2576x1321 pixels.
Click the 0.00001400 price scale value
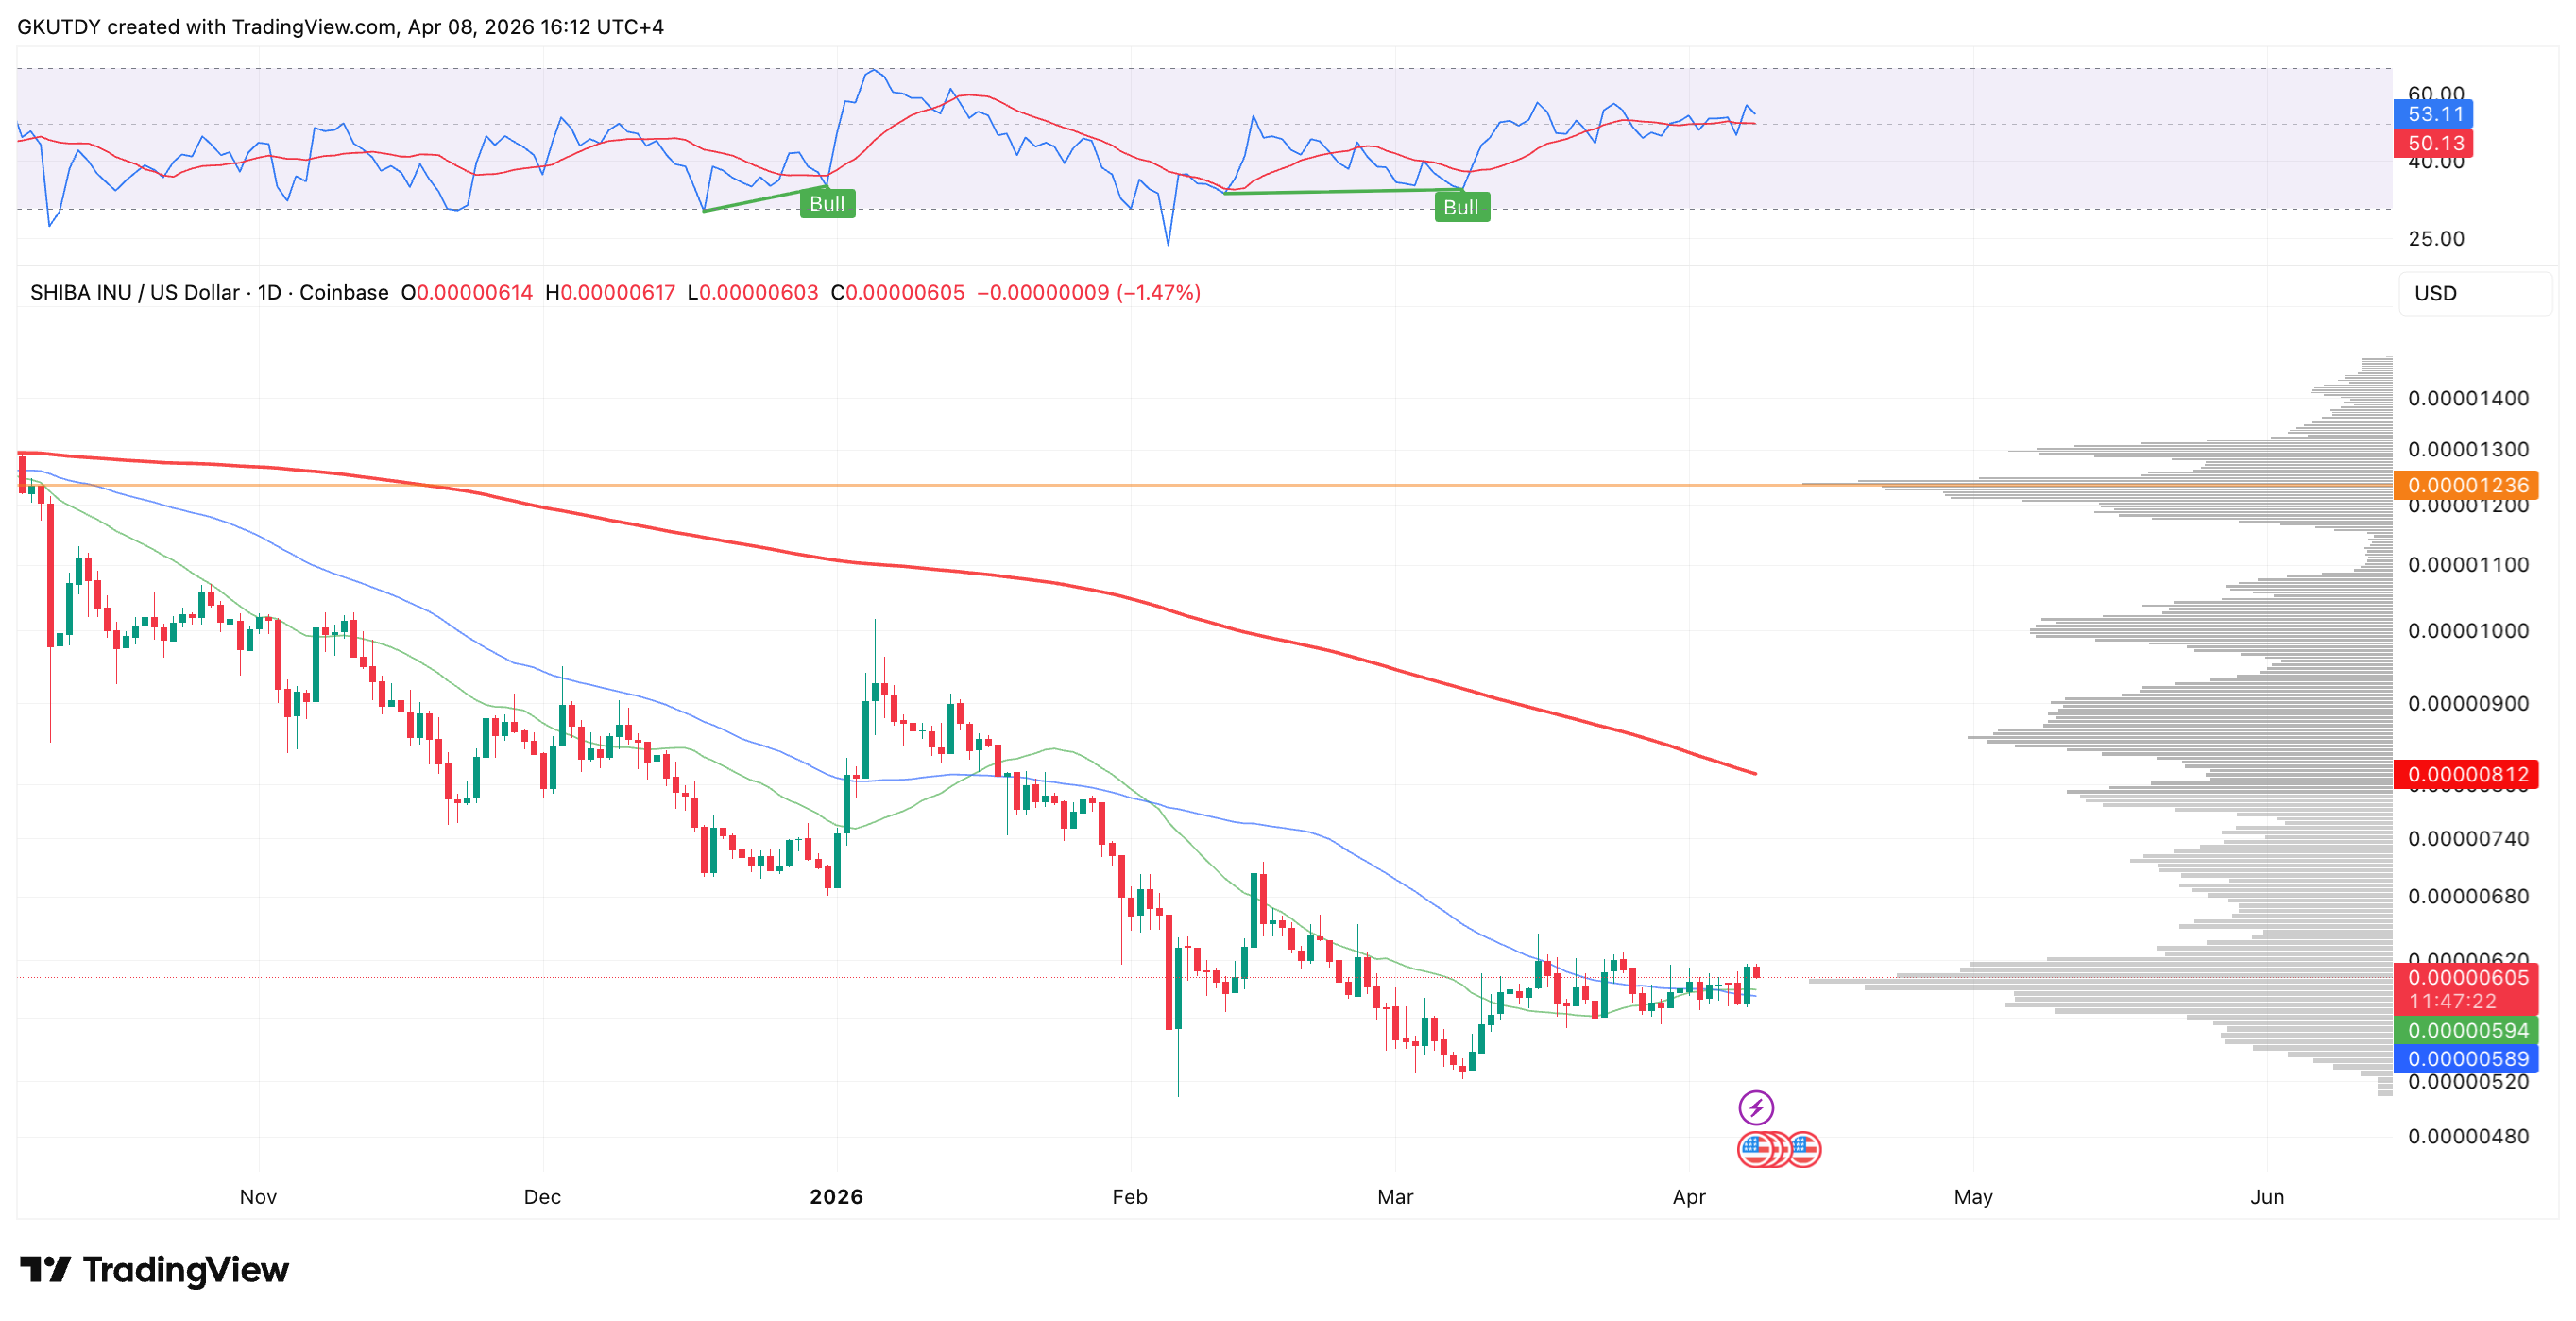[2467, 398]
